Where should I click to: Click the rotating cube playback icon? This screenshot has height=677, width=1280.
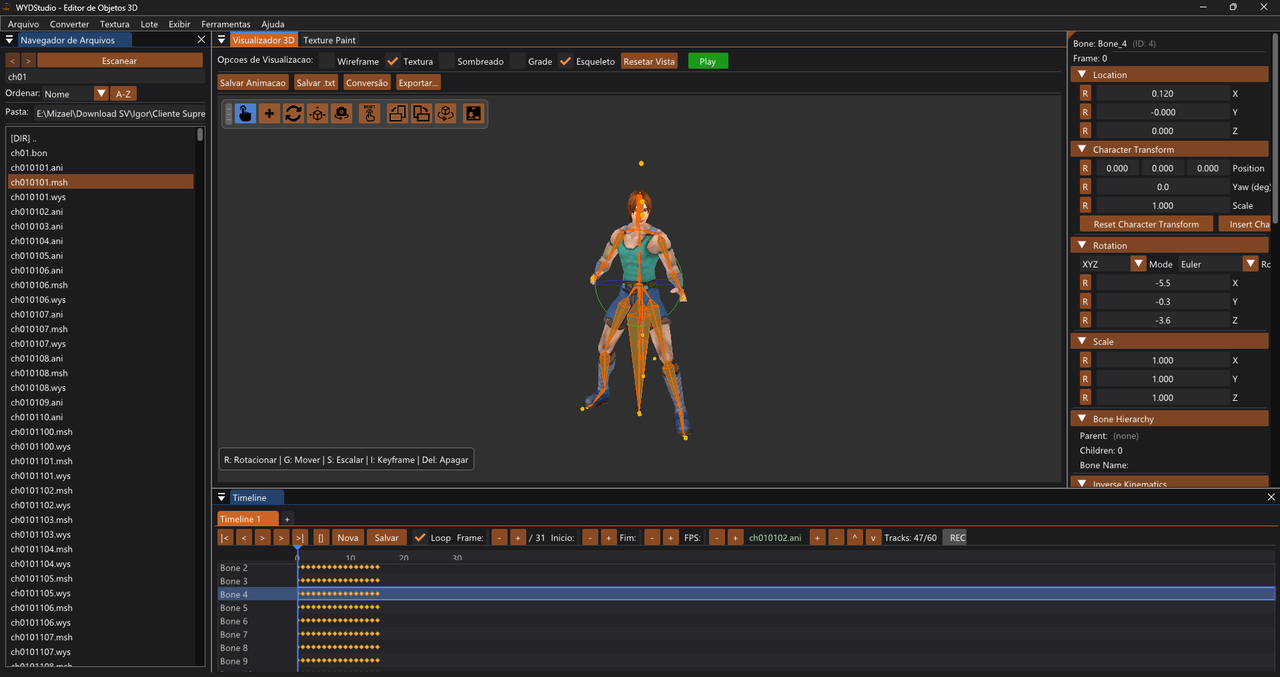(x=446, y=114)
